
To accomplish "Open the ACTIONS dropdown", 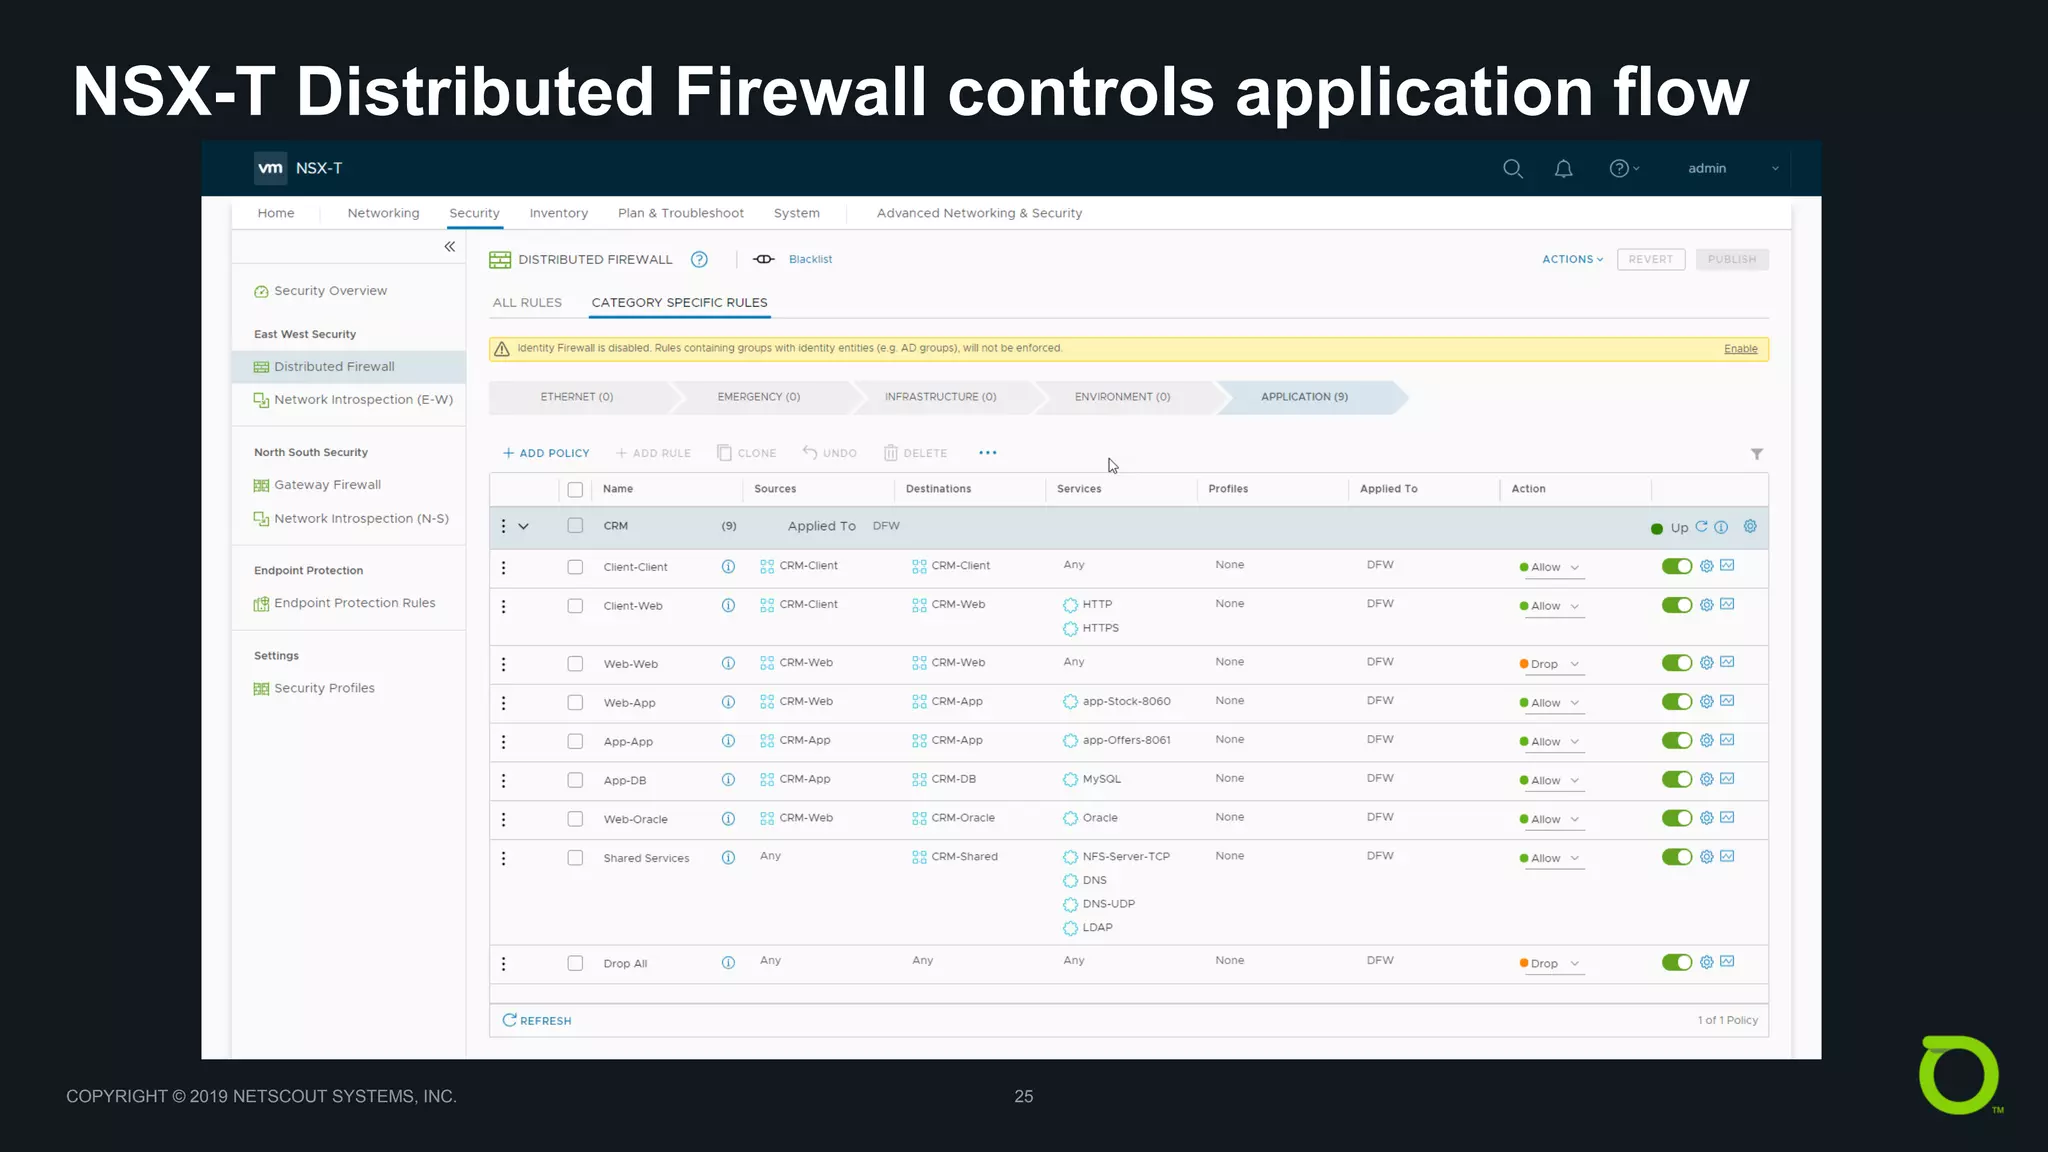I will click(x=1573, y=260).
